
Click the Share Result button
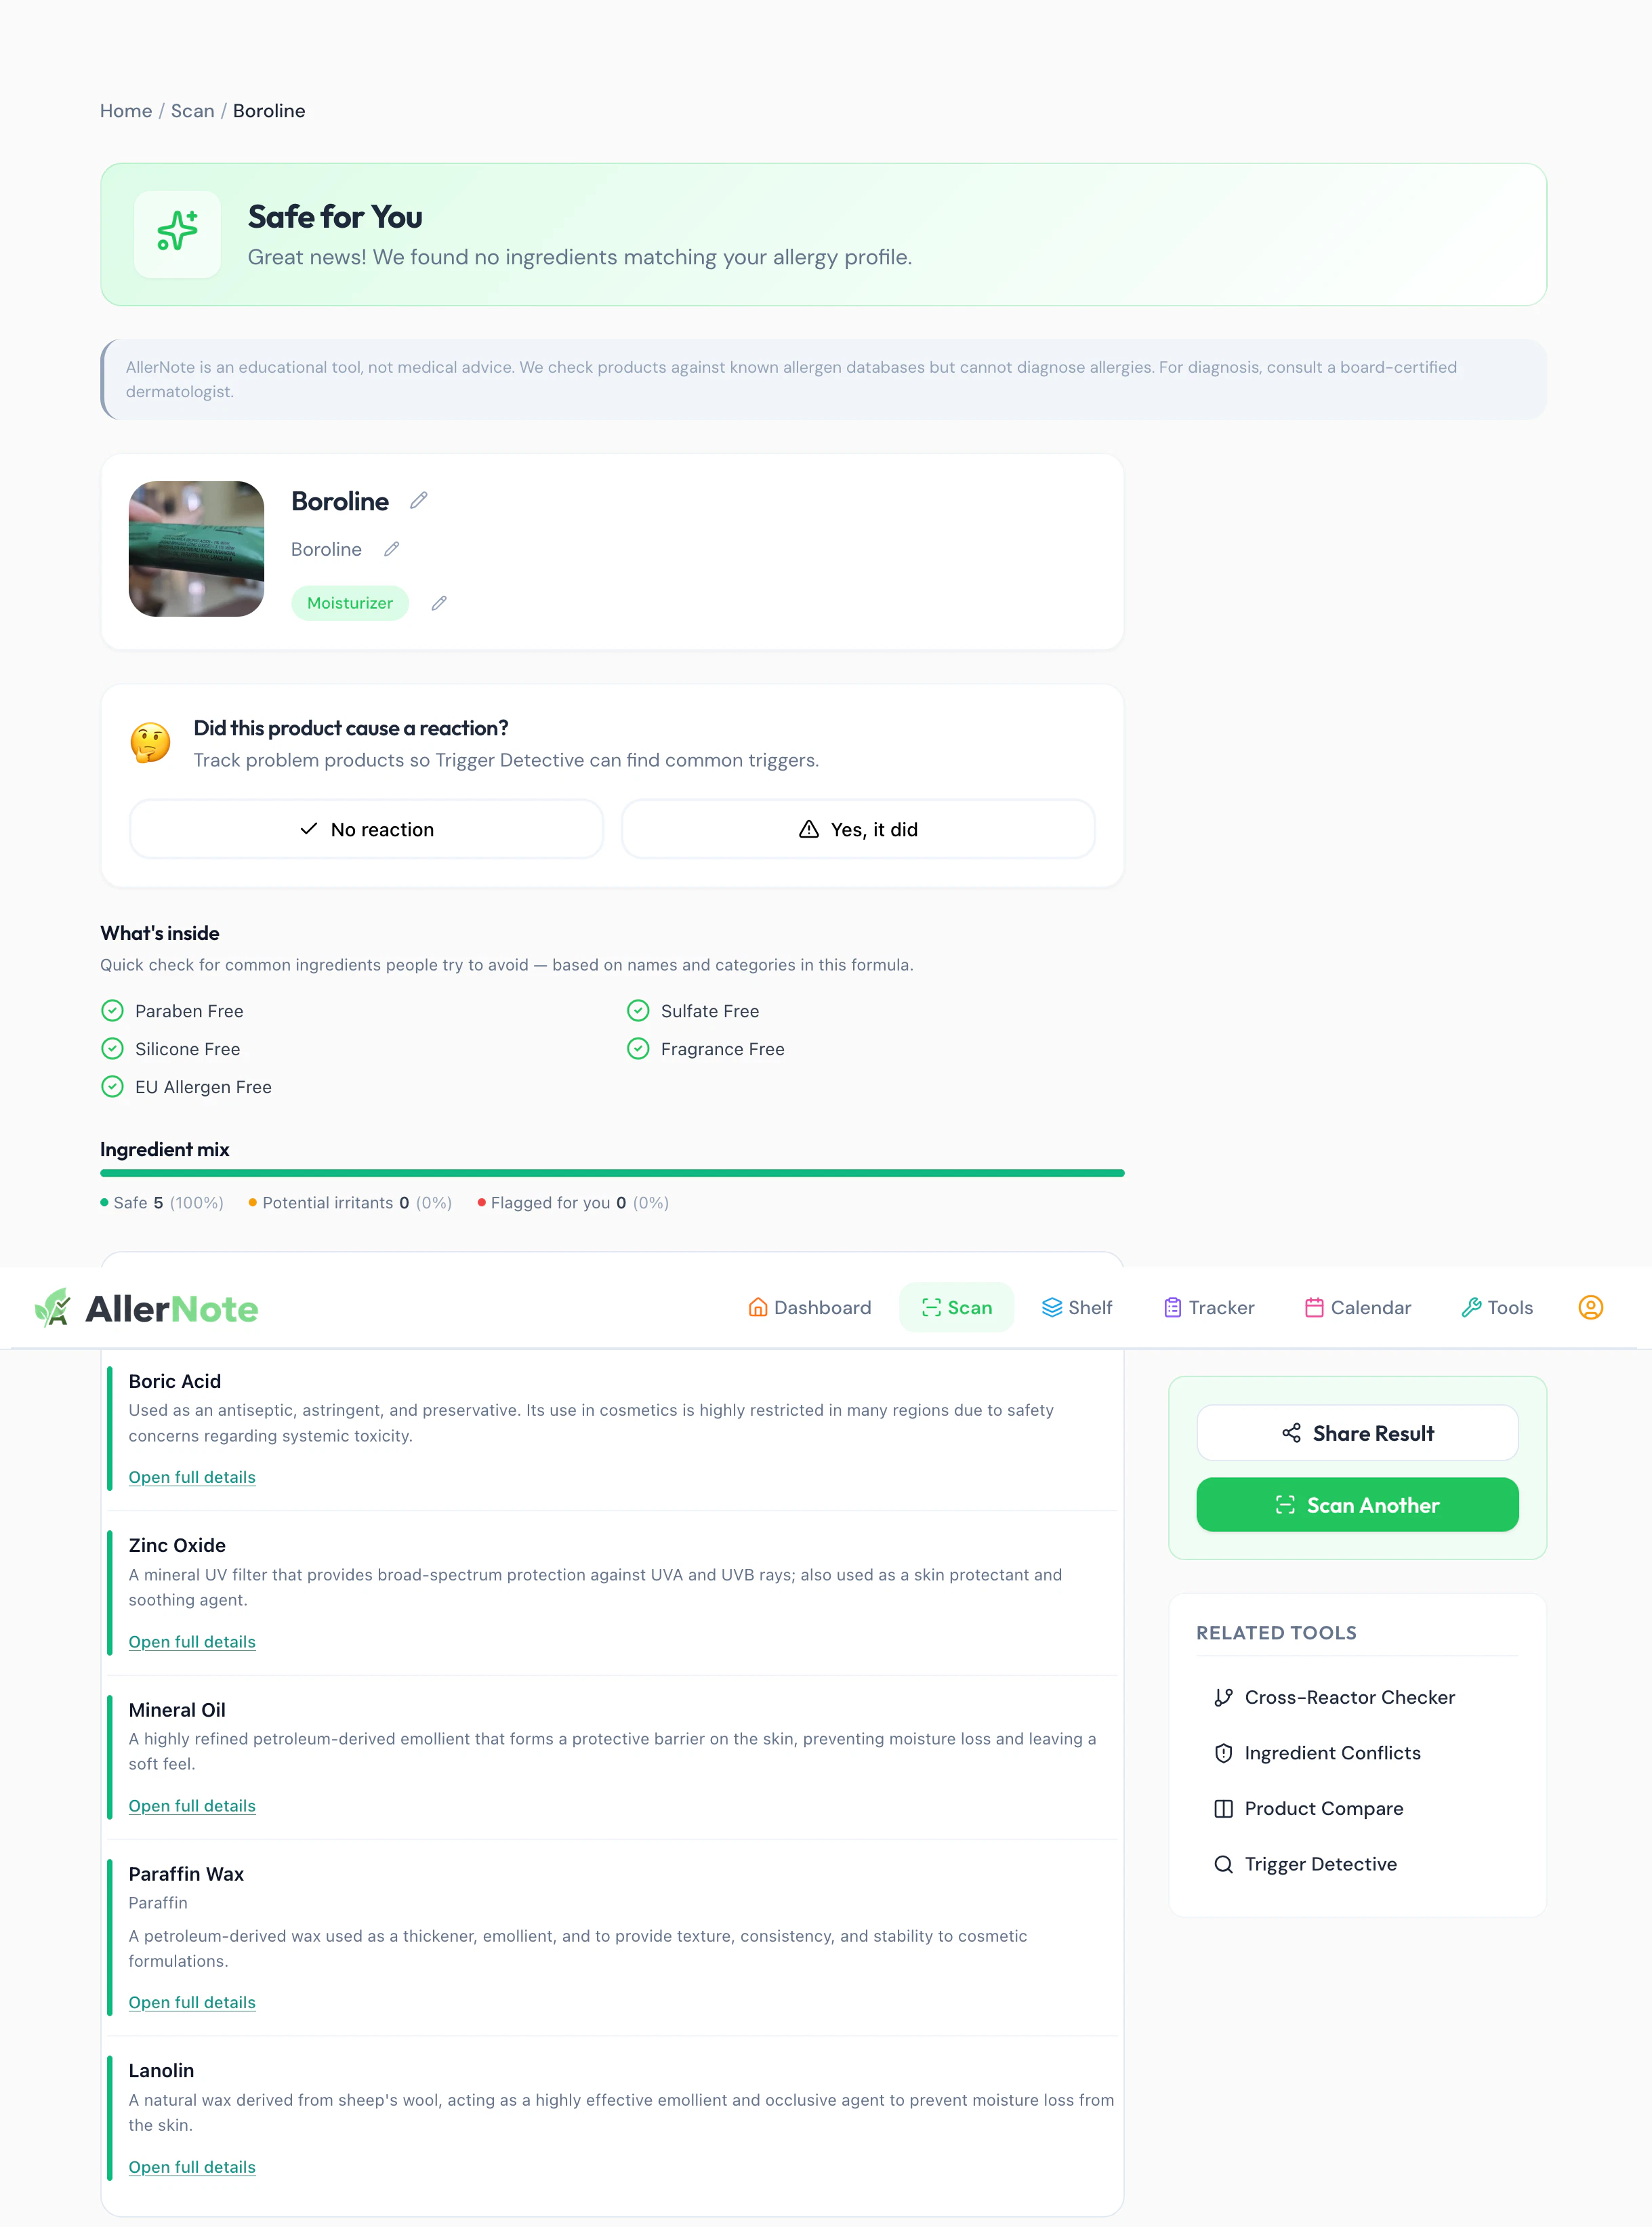[x=1357, y=1433]
